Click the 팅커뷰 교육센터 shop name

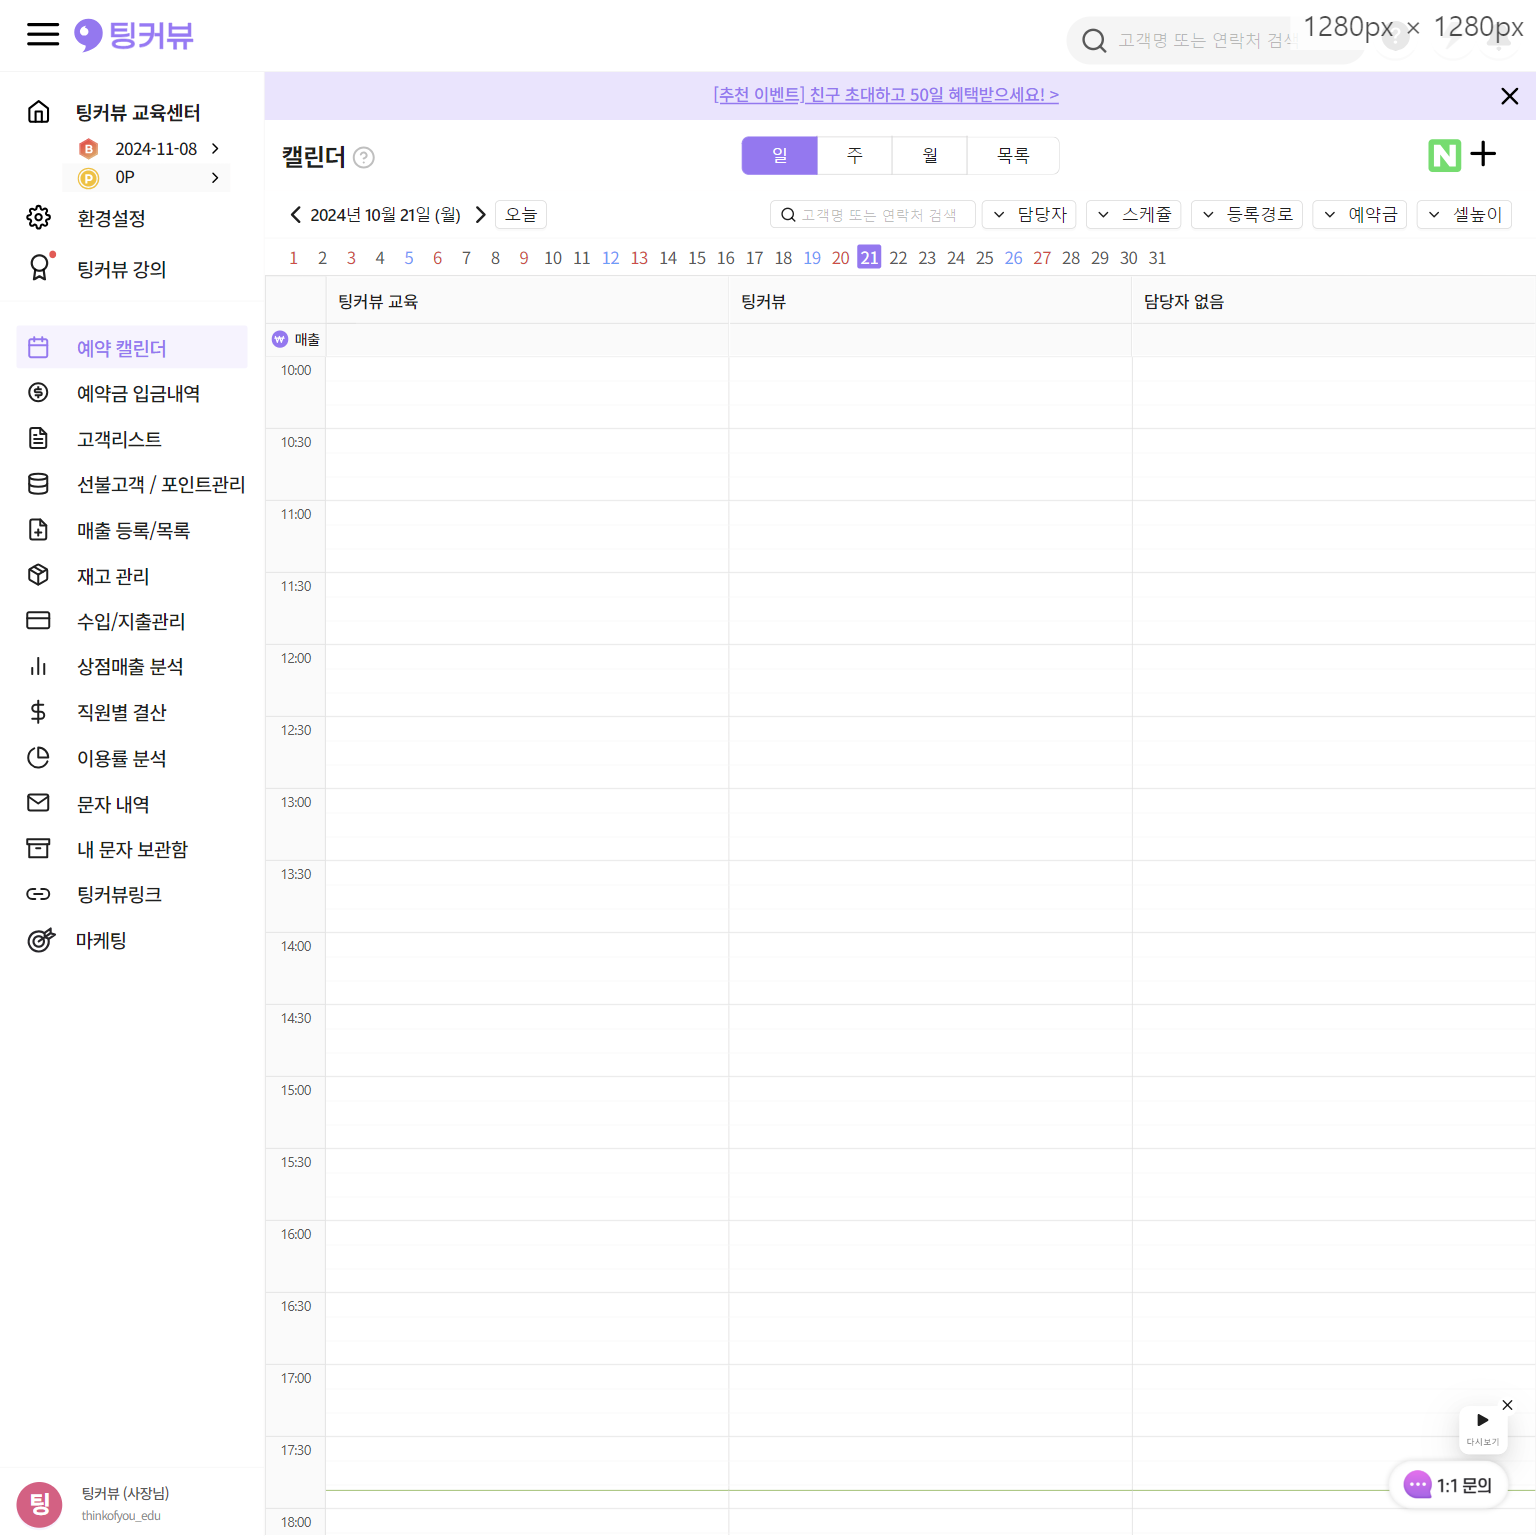pyautogui.click(x=139, y=112)
